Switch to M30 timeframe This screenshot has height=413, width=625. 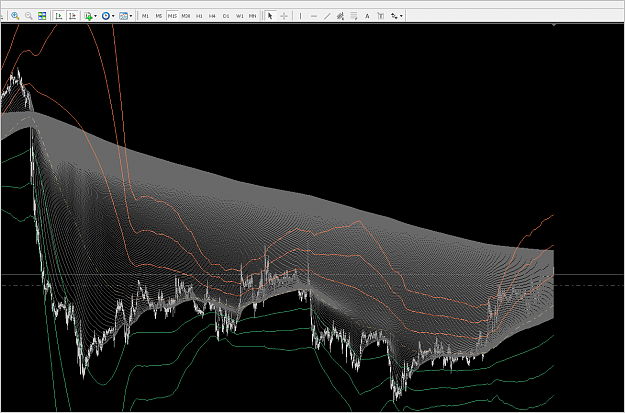pyautogui.click(x=186, y=16)
